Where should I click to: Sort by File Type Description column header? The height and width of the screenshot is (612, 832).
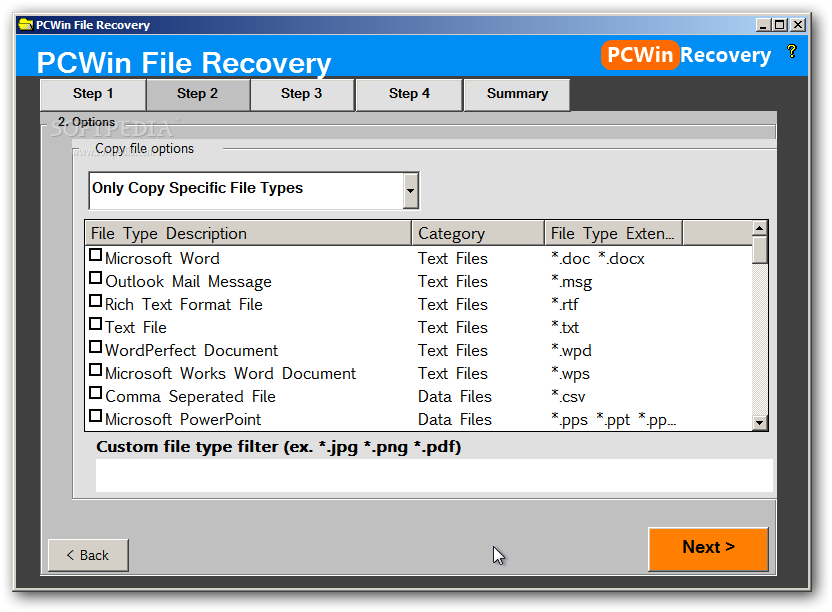pos(248,234)
